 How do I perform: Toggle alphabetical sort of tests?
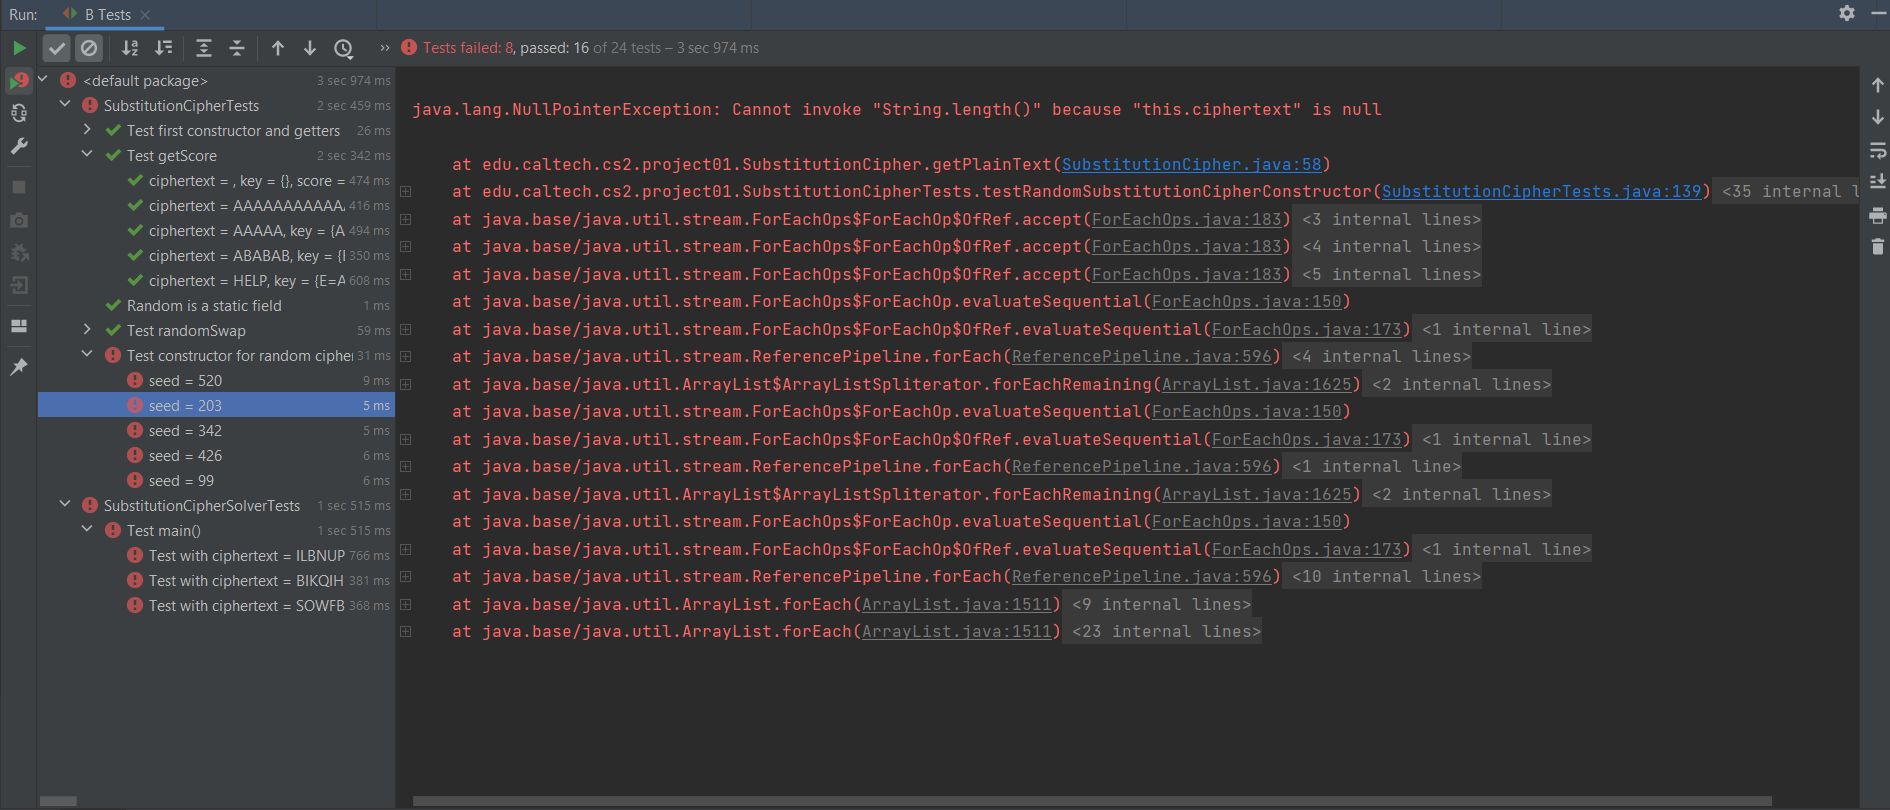click(x=130, y=48)
